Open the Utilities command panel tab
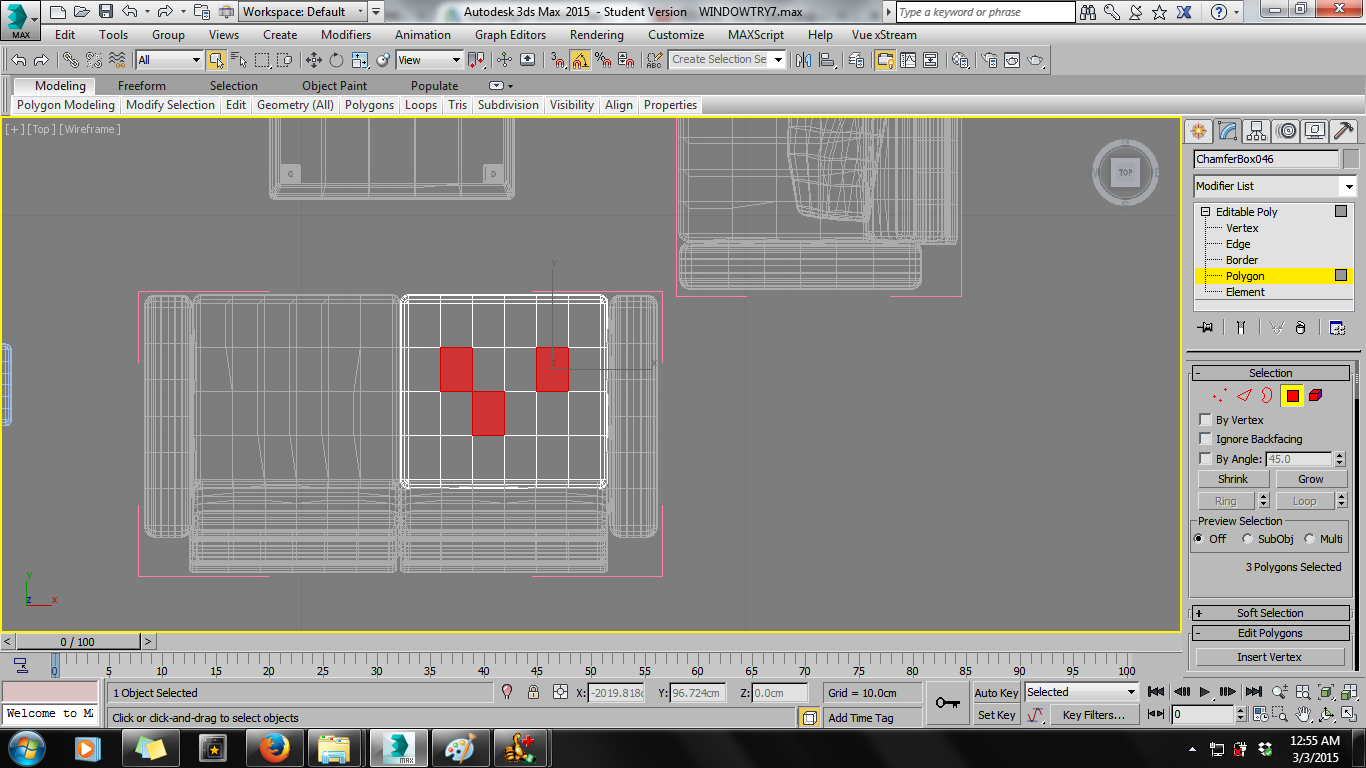 (1344, 131)
